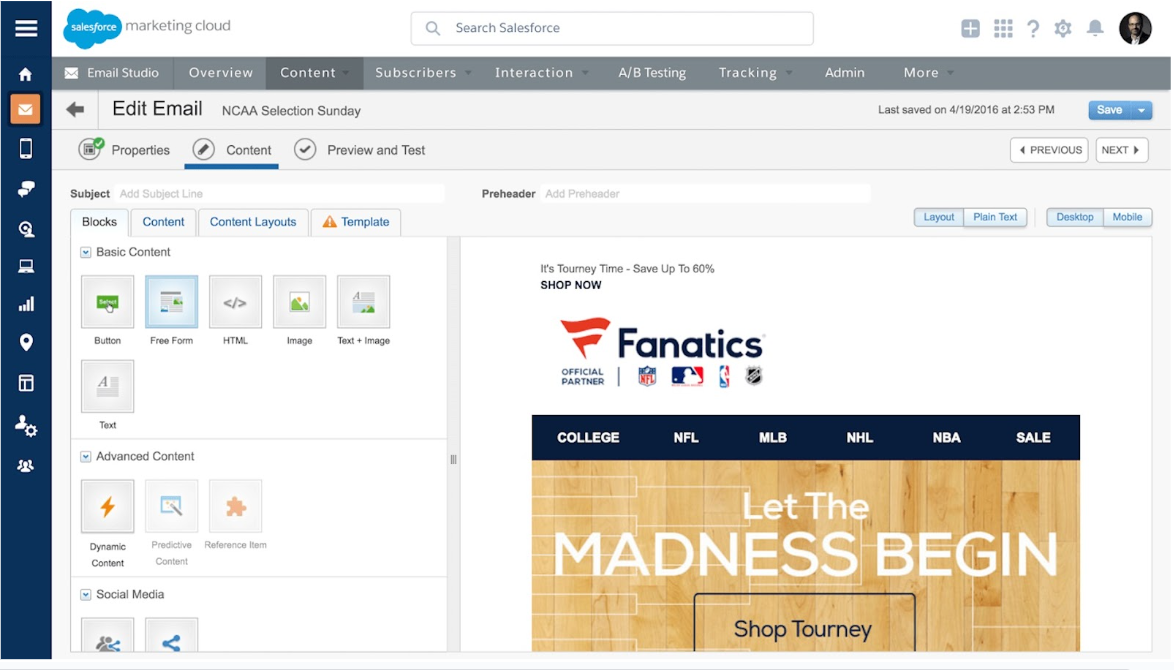Go to the Preview and Test step
This screenshot has height=670, width=1174.
pos(376,150)
